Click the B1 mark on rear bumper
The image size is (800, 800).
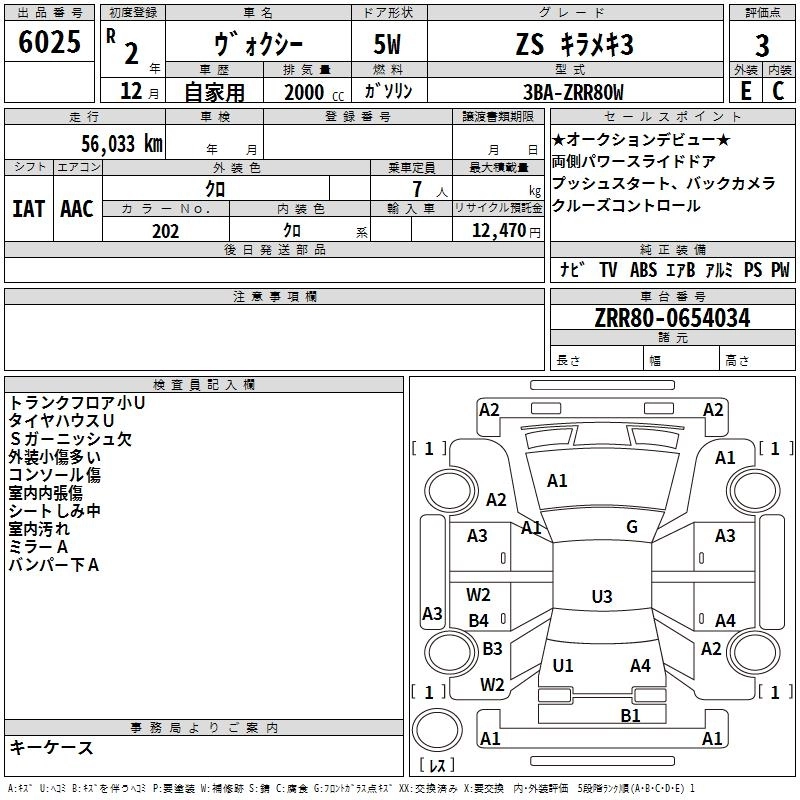(631, 715)
